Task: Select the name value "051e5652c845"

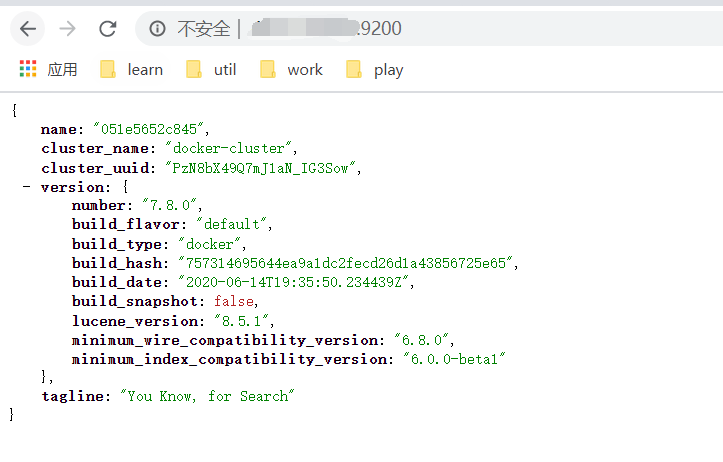Action: [148, 129]
